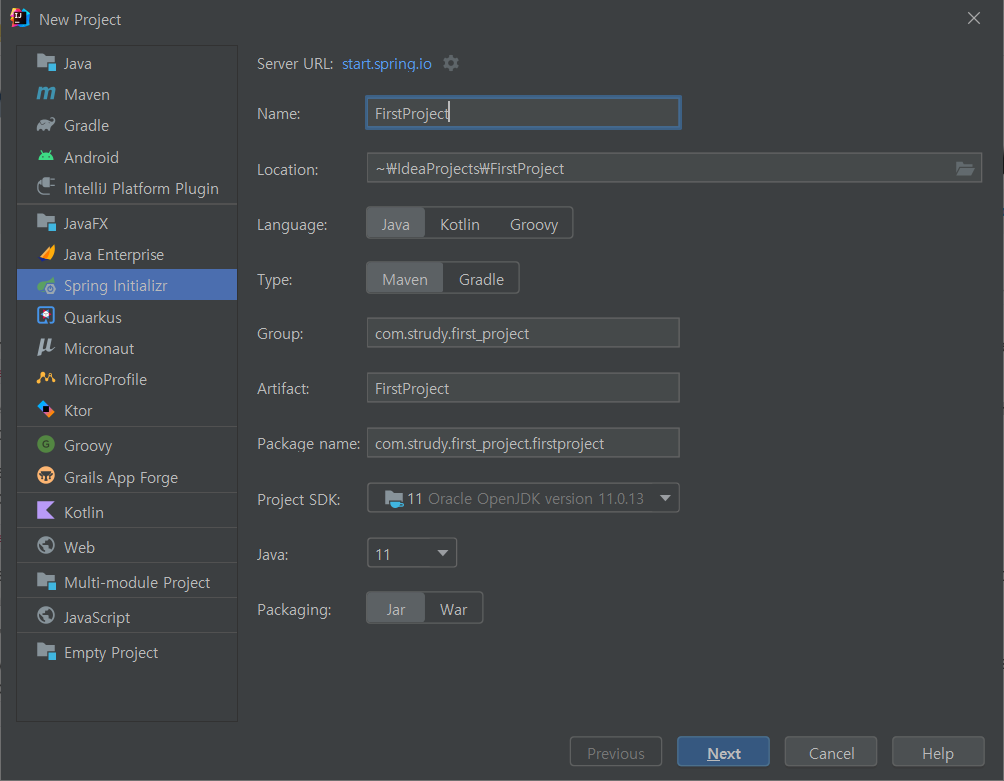Click the Multi-module Project folder icon
The image size is (1004, 781).
(46, 581)
